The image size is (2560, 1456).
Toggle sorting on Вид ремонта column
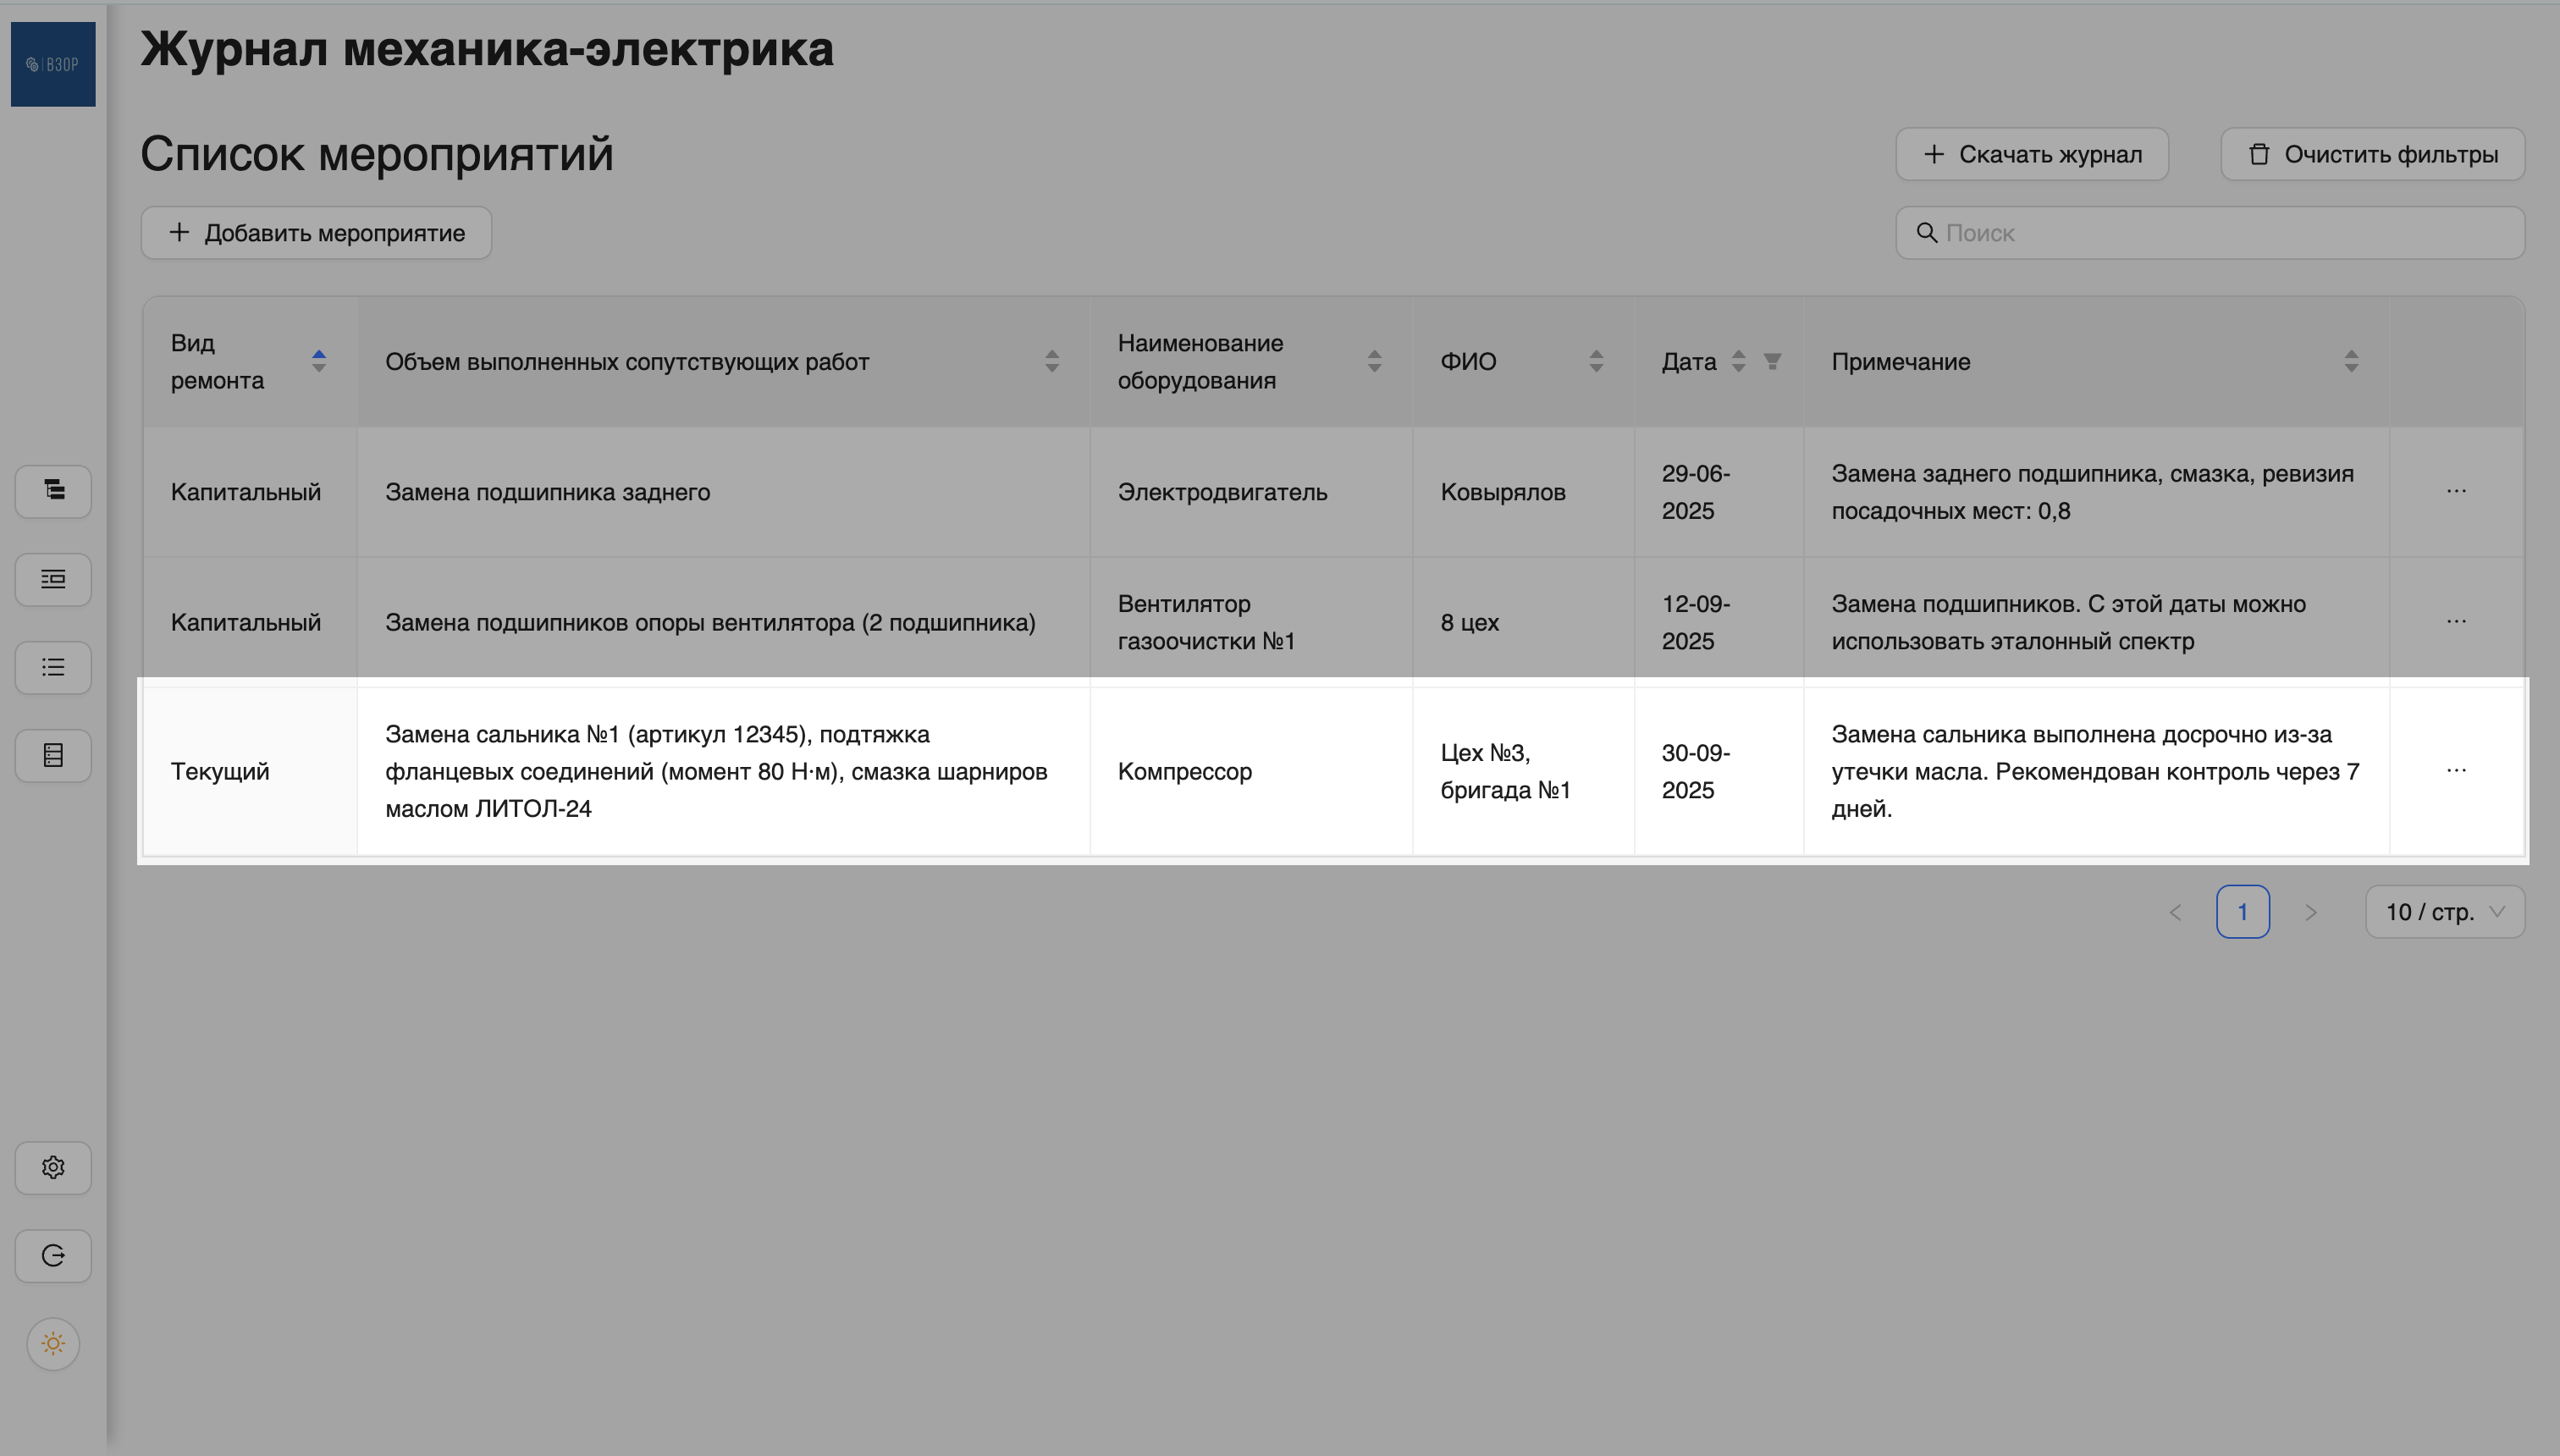pyautogui.click(x=320, y=362)
